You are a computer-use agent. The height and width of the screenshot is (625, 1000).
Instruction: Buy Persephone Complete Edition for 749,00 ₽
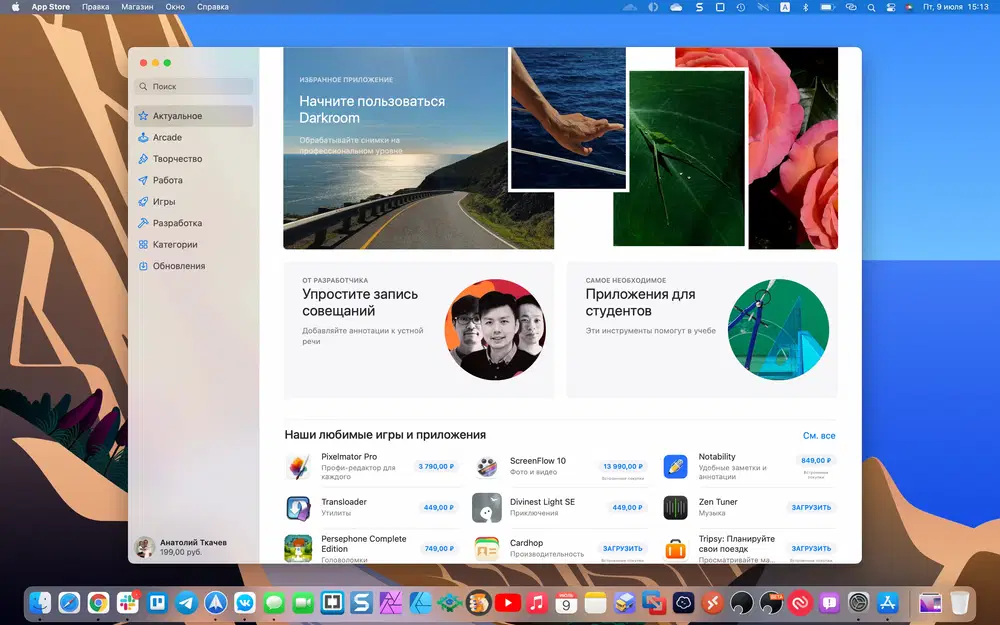click(439, 548)
